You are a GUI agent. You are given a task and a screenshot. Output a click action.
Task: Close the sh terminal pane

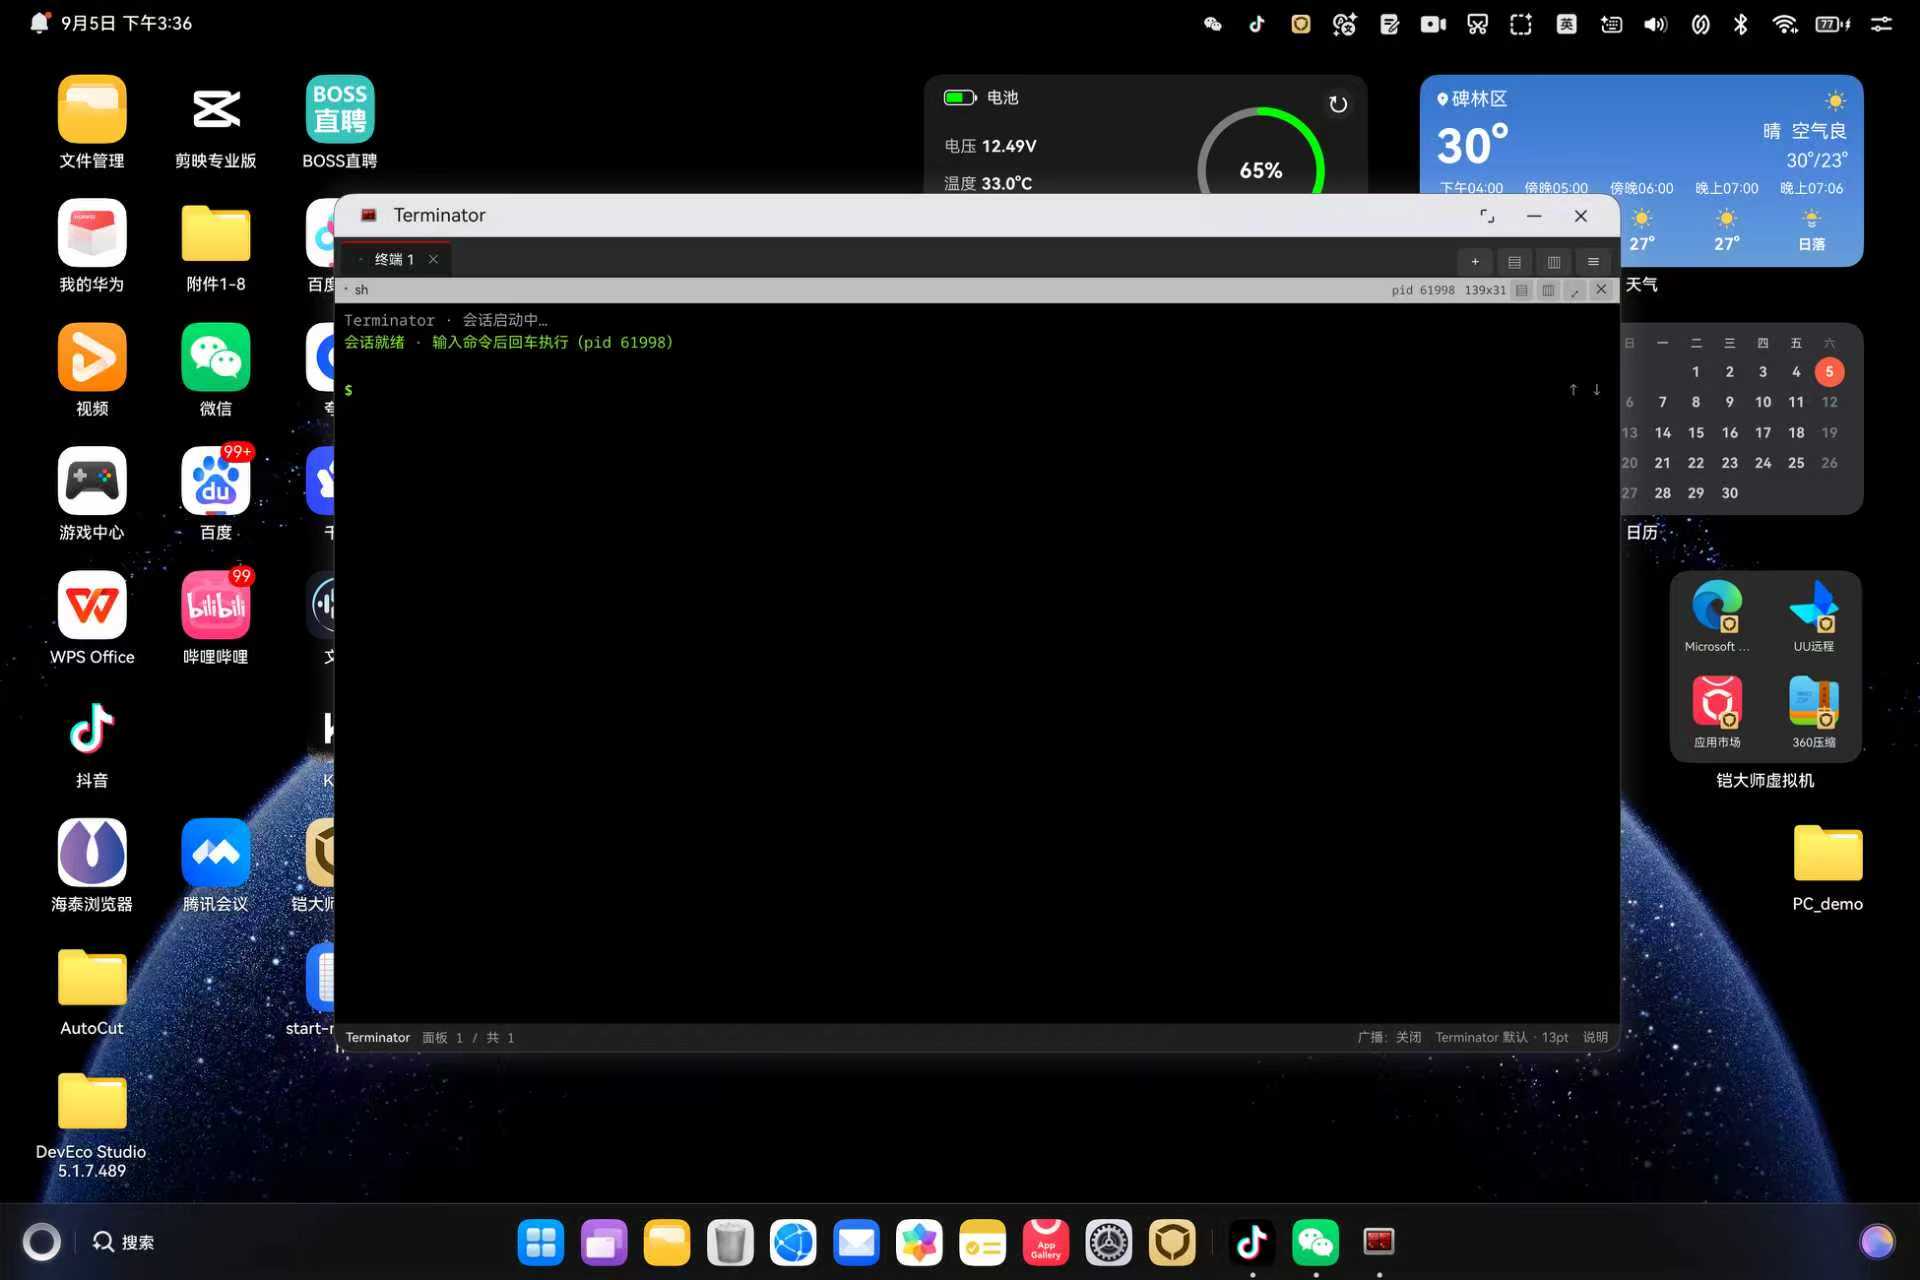tap(1601, 290)
